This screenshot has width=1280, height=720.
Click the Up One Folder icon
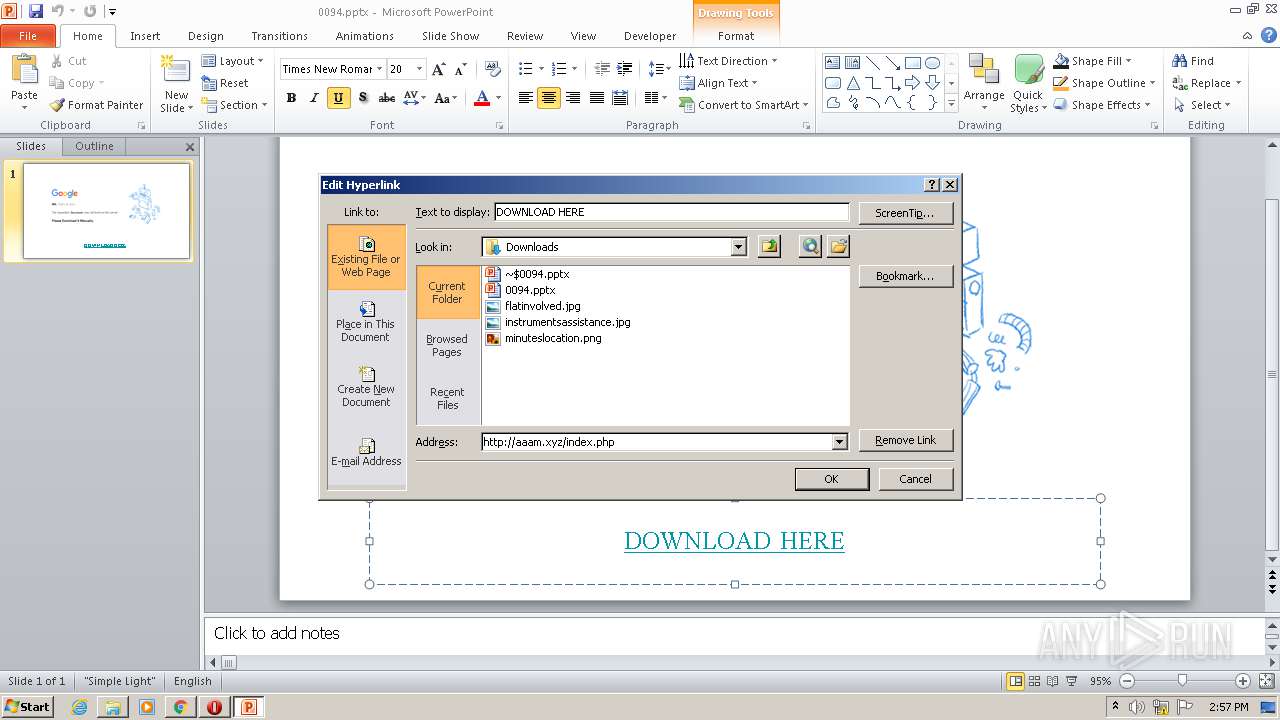click(x=769, y=246)
